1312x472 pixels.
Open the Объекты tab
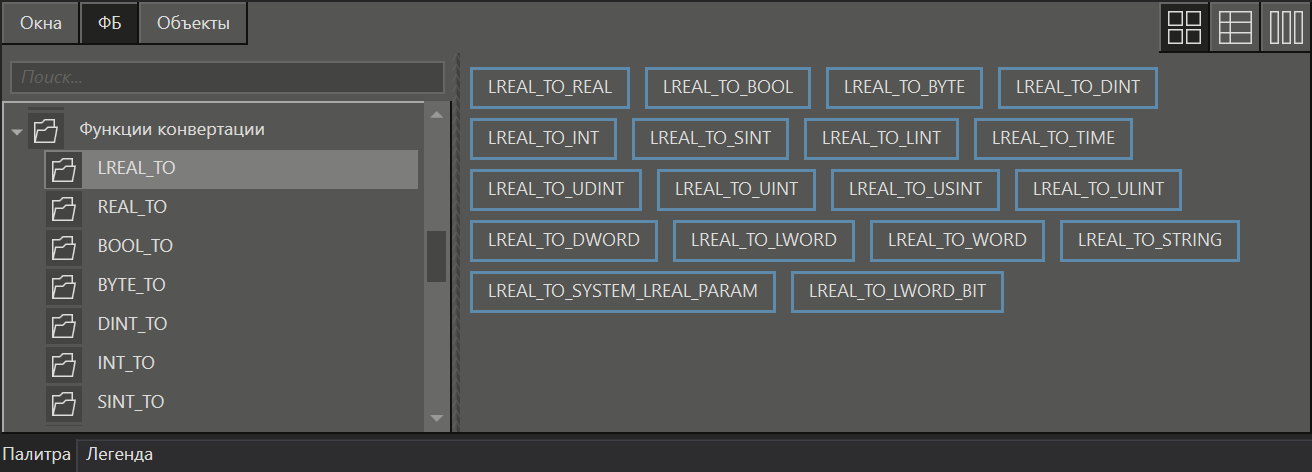coord(193,24)
